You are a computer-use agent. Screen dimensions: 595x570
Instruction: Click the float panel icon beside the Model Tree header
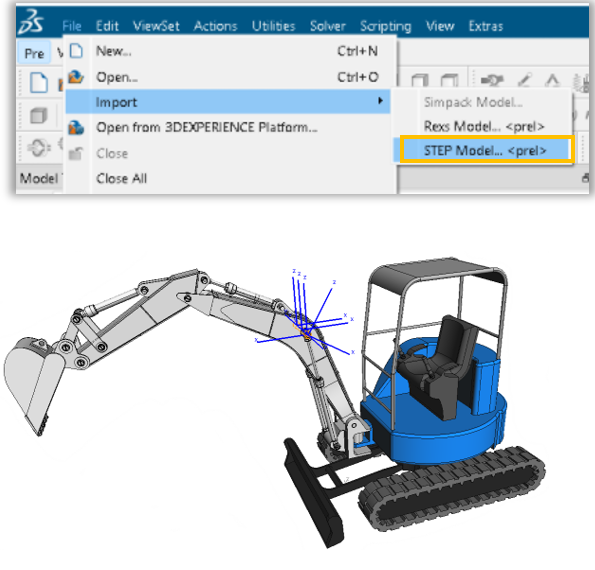tap(586, 178)
